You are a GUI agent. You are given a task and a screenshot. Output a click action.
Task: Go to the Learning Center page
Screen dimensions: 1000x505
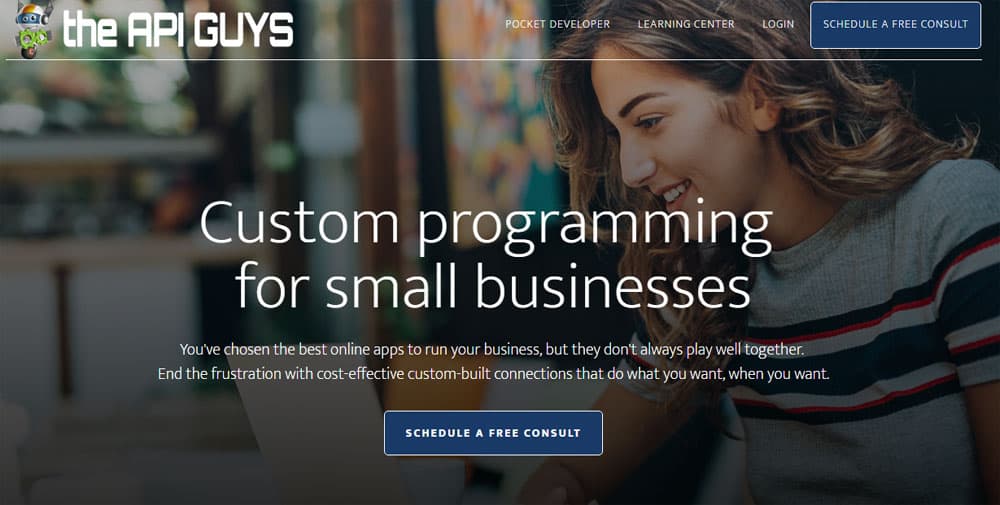[686, 24]
